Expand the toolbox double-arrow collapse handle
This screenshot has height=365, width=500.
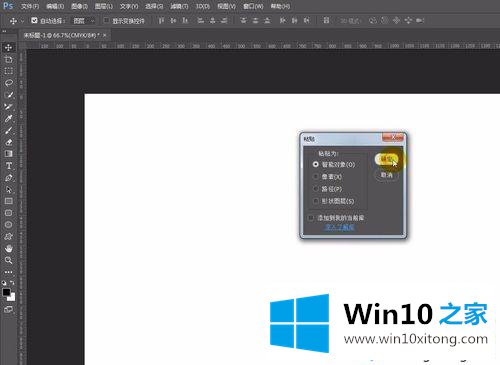click(x=4, y=31)
